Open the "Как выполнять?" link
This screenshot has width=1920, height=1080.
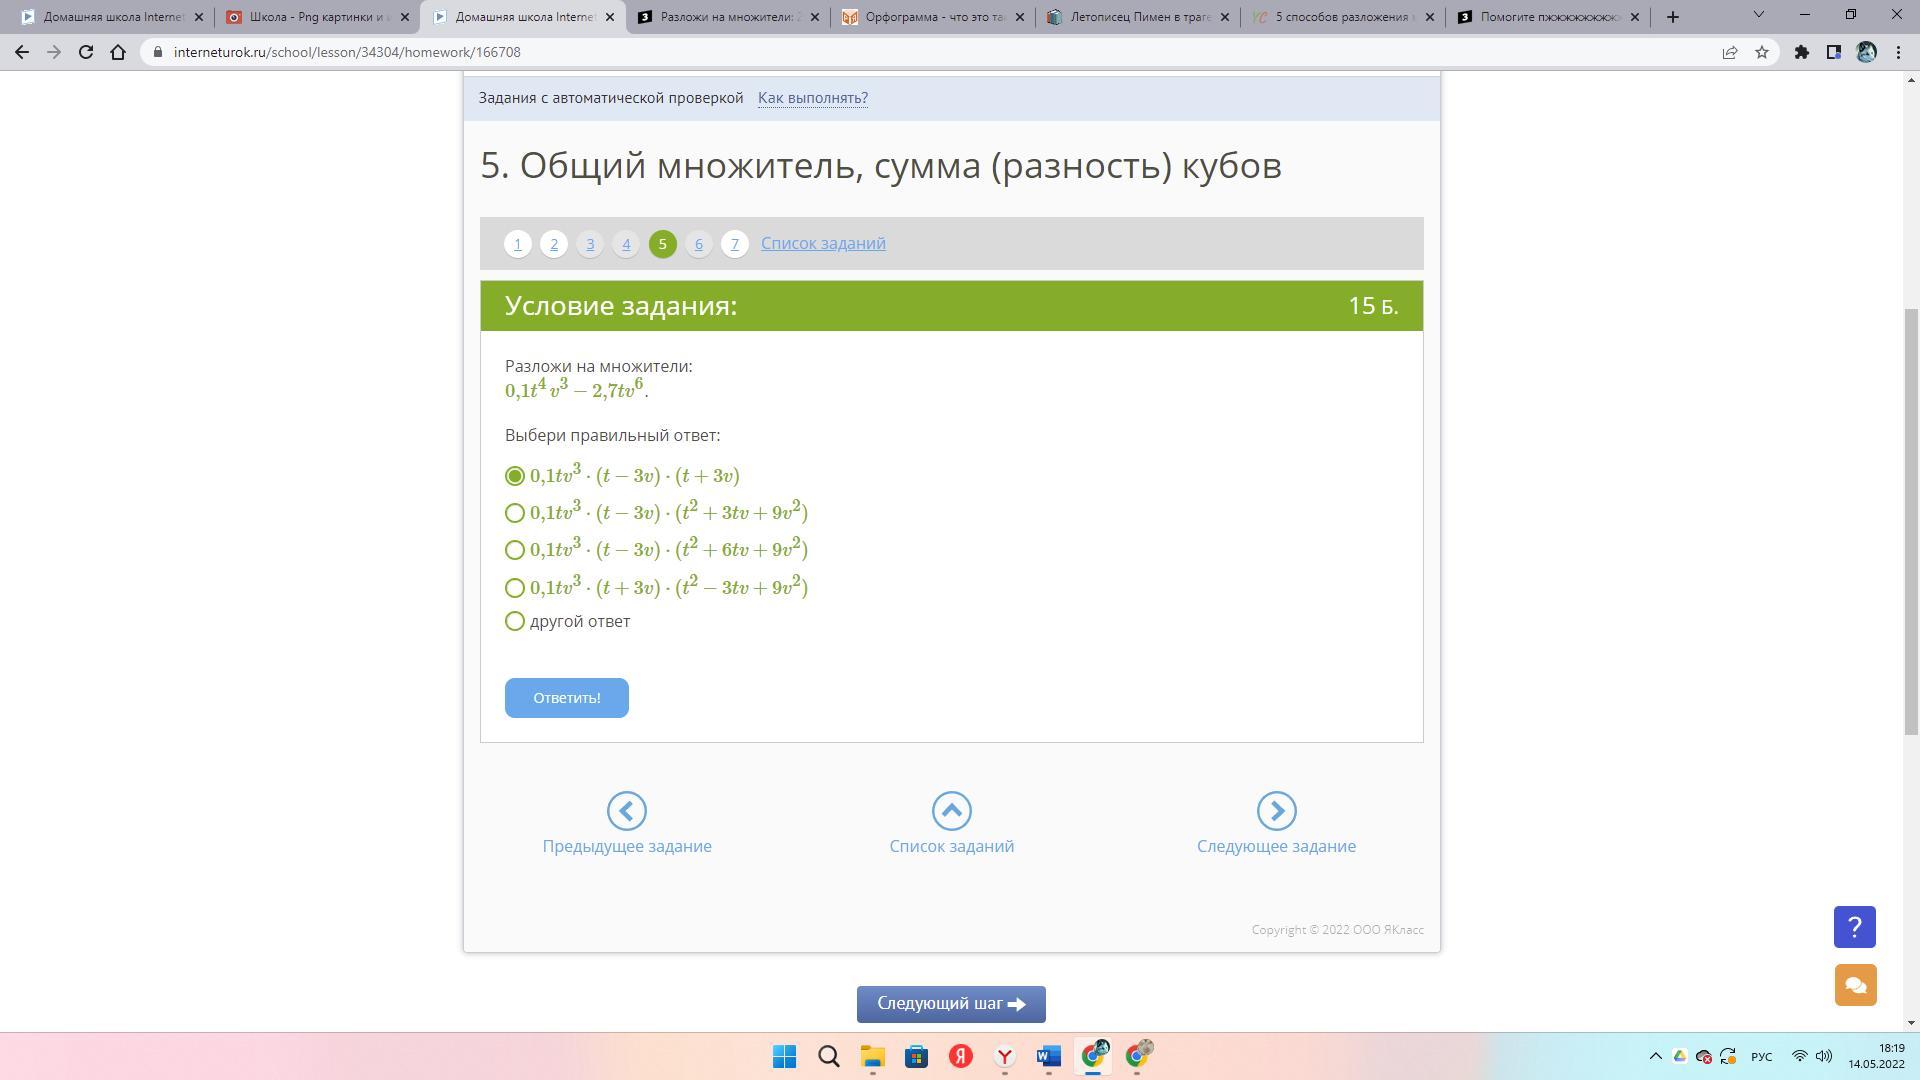coord(812,98)
